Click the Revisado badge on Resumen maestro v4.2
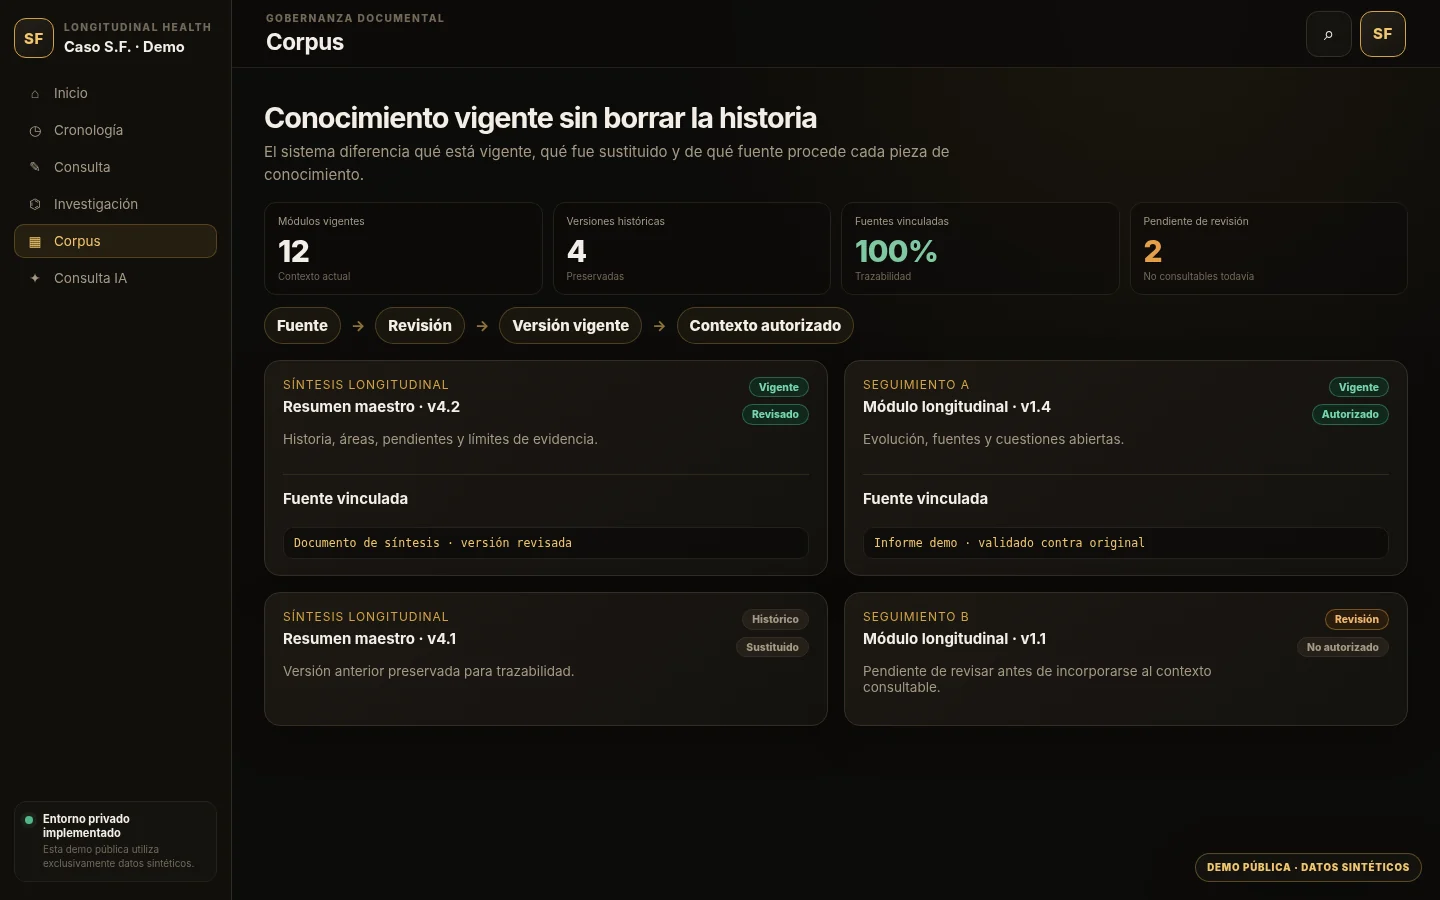The height and width of the screenshot is (900, 1440). coord(775,414)
